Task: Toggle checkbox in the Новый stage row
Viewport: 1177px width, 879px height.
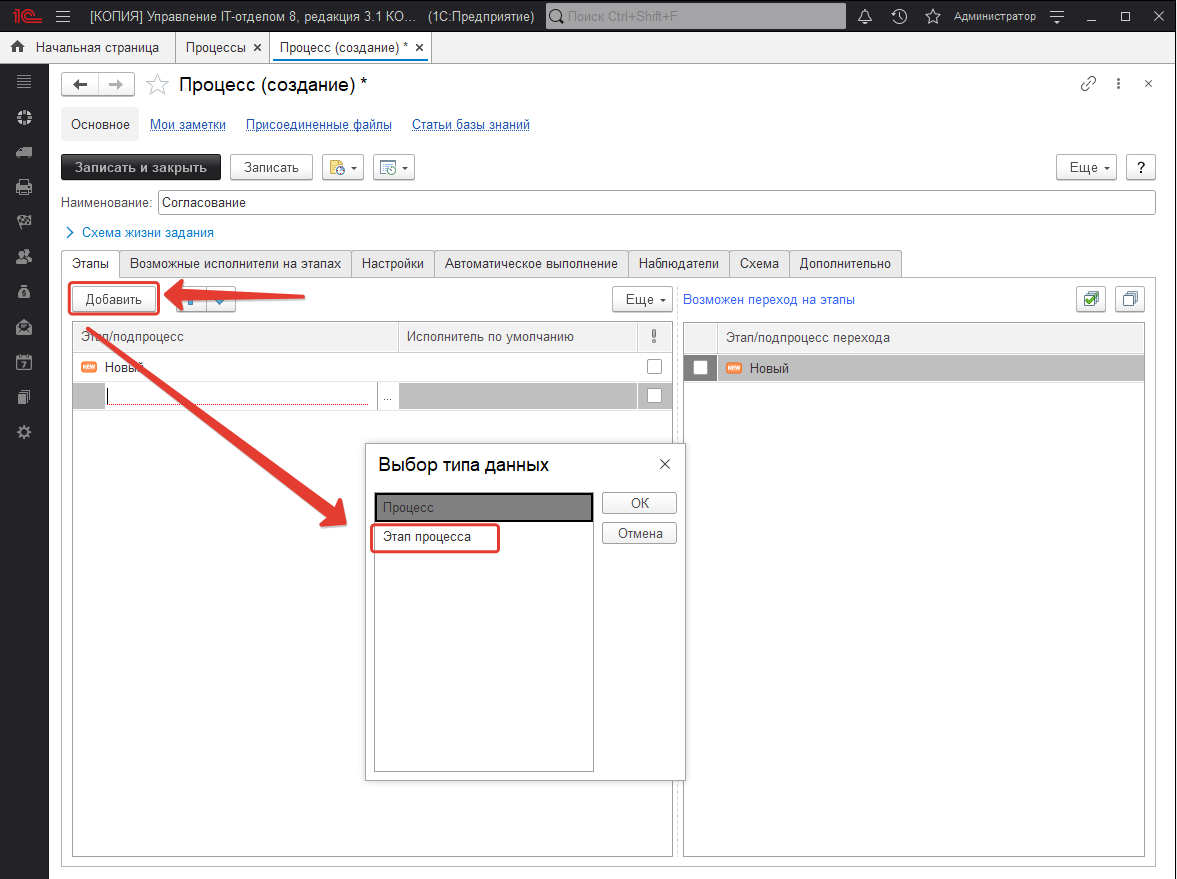Action: pos(654,367)
